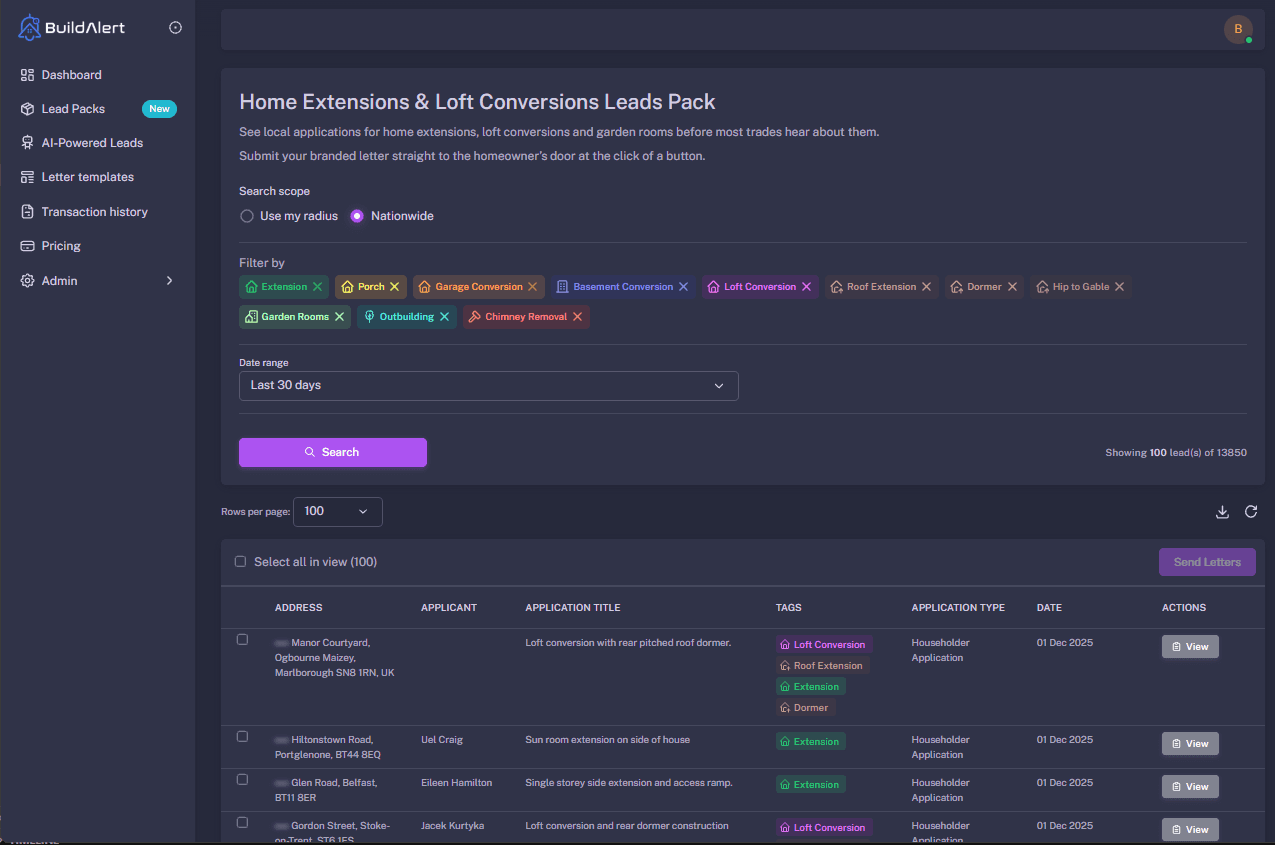Open the Date range dropdown

[488, 385]
